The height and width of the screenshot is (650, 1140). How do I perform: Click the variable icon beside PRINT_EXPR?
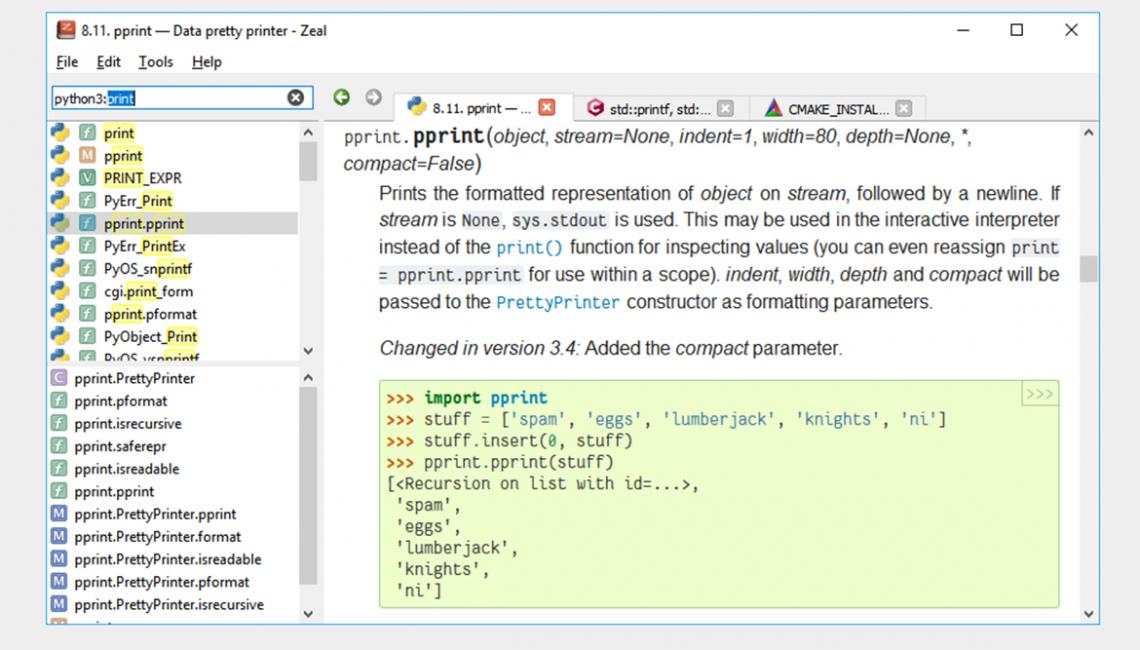click(87, 178)
